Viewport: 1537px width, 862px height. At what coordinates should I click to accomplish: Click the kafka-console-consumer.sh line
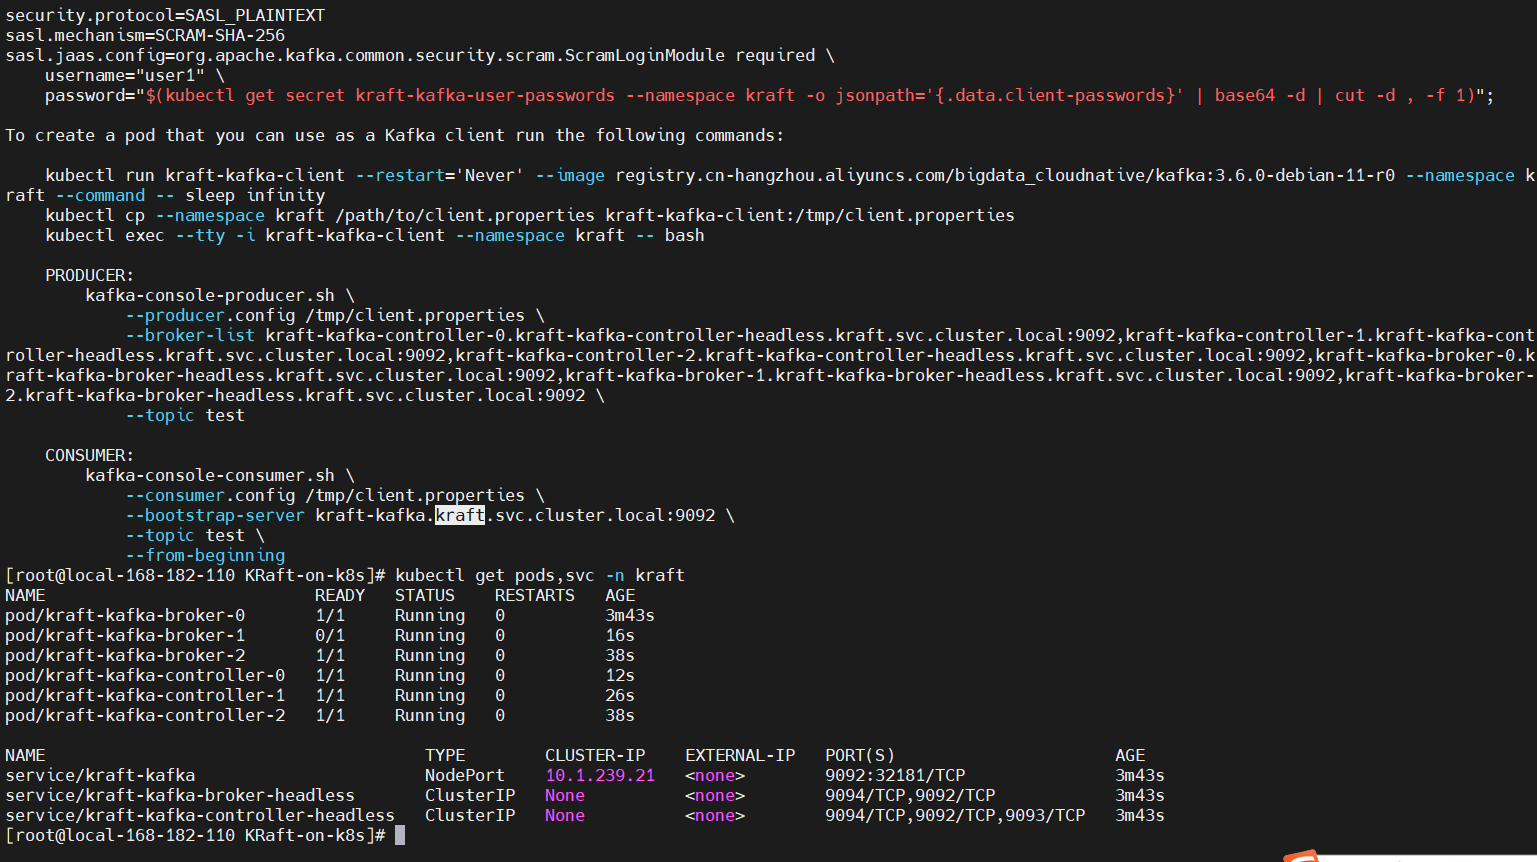click(220, 476)
